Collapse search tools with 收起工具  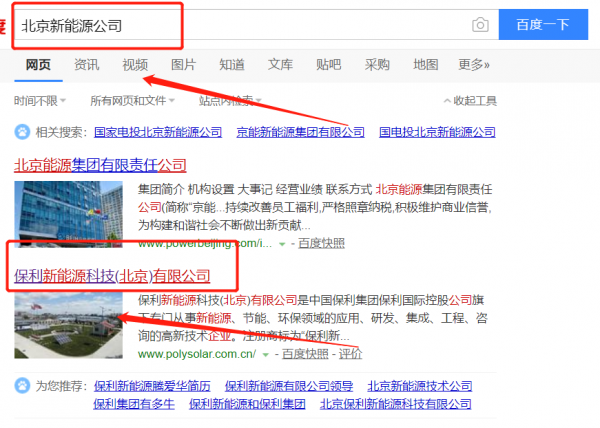click(470, 101)
